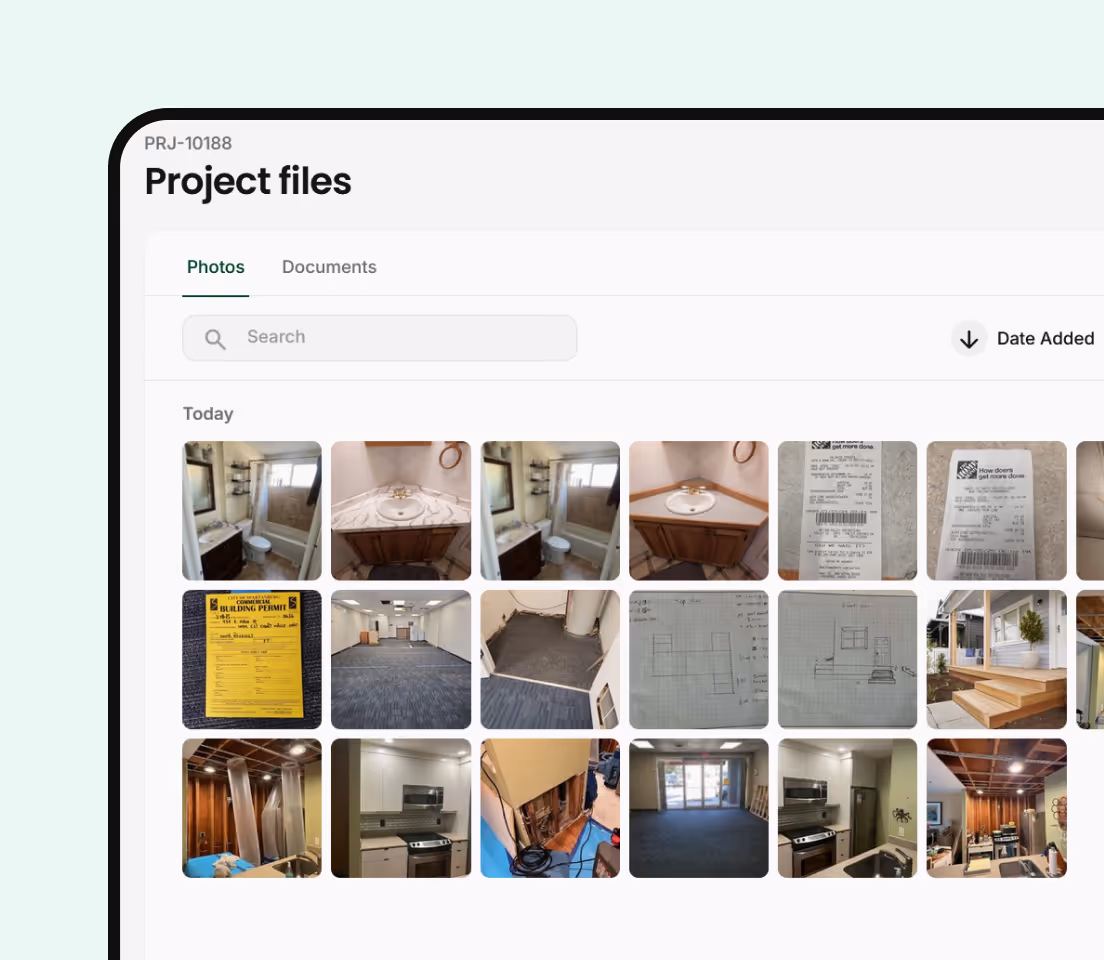Open the empty office carpet room photo
The height and width of the screenshot is (960, 1104).
401,659
